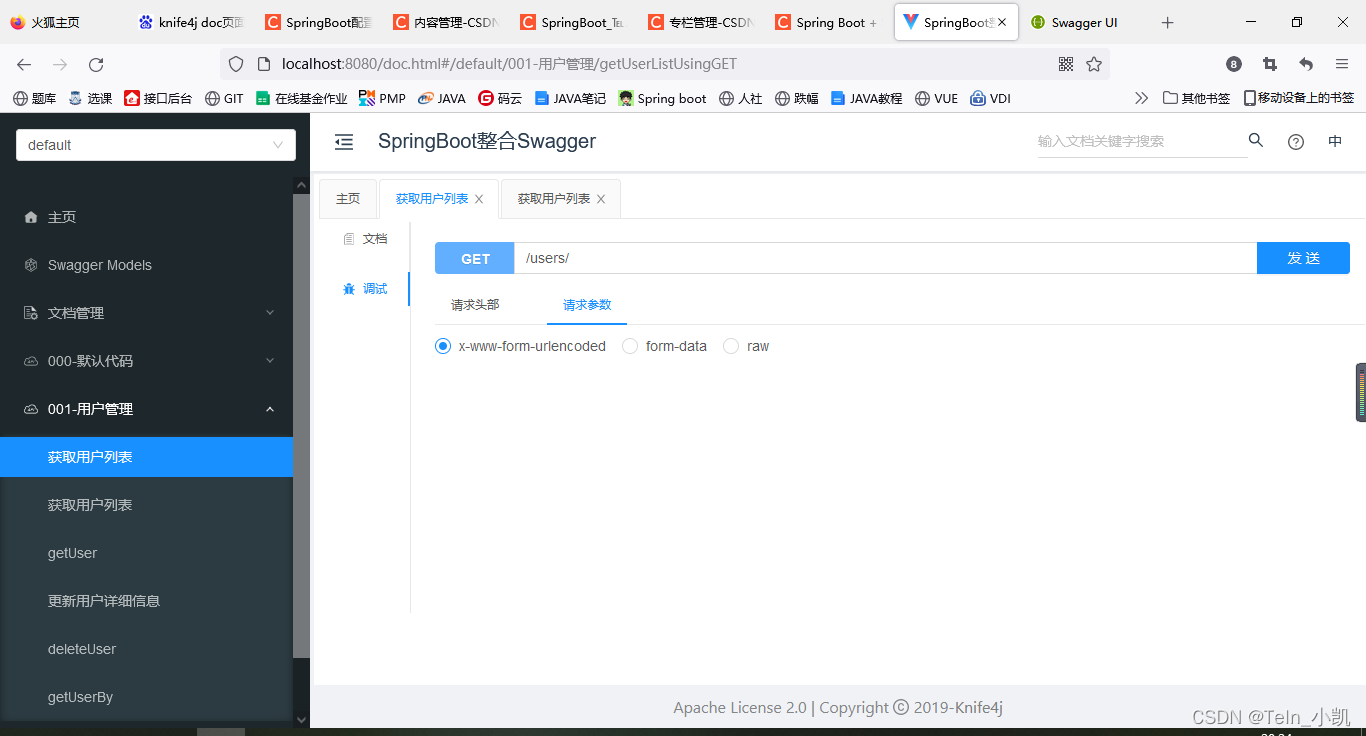
Task: Focus the 输入文档关键字搜索 search box
Action: (x=1142, y=141)
